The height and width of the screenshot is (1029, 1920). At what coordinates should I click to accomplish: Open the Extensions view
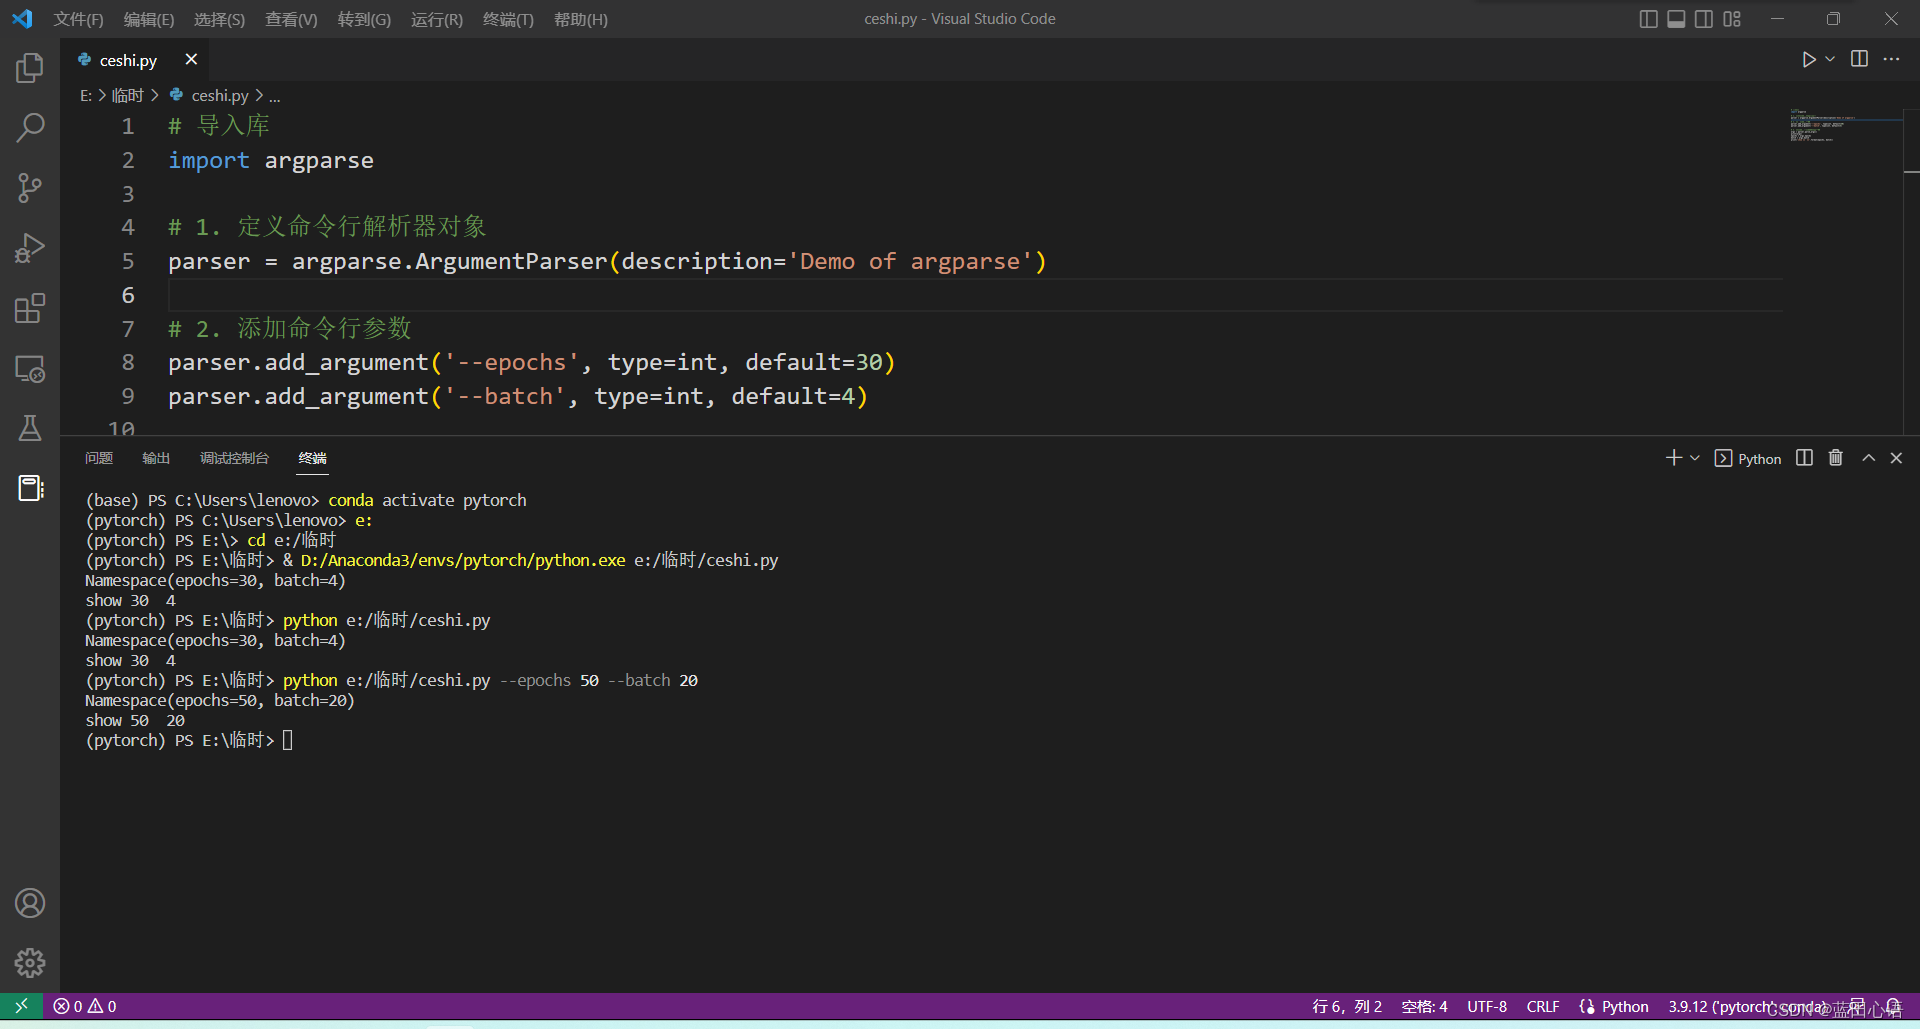point(30,308)
